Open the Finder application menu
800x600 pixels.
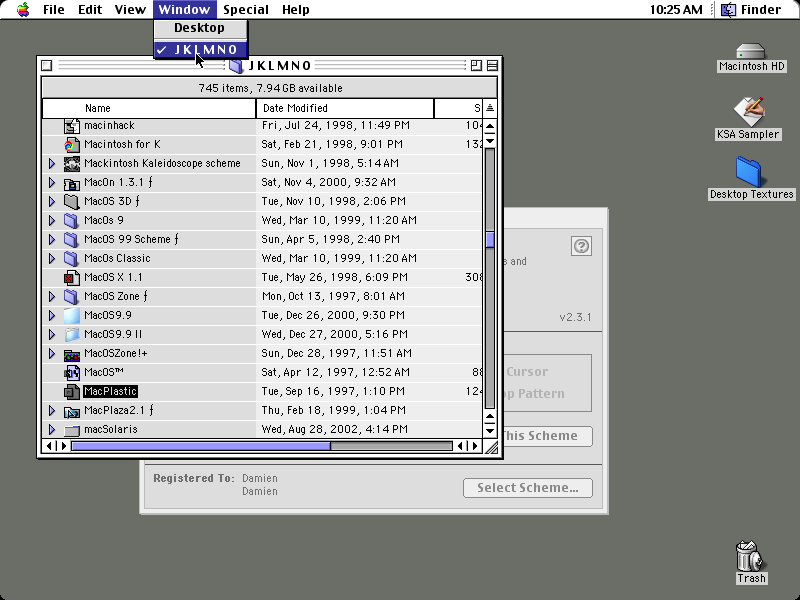[751, 9]
